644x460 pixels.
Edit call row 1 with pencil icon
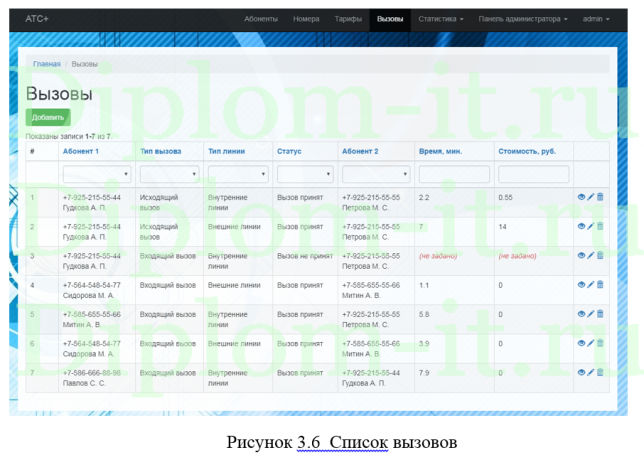591,197
